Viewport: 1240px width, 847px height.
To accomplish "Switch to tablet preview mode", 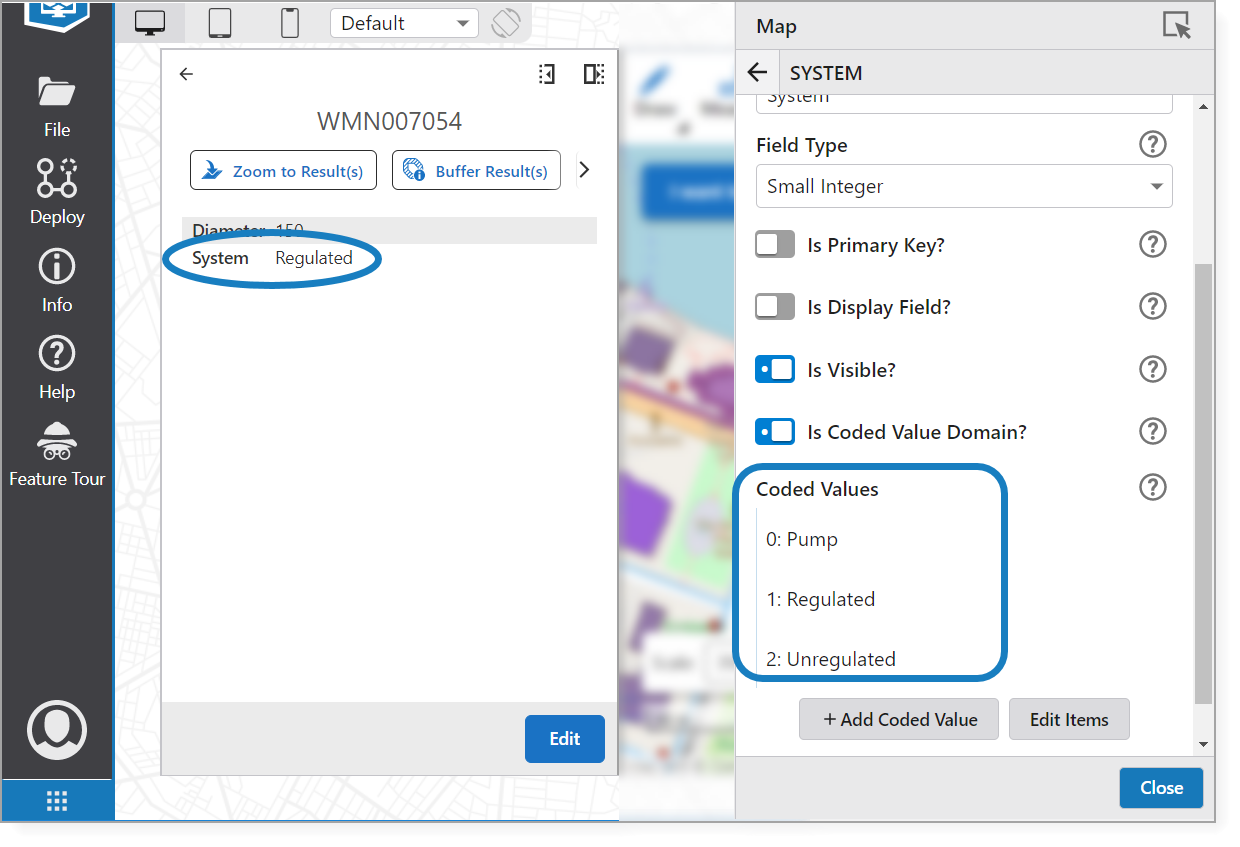I will click(x=220, y=23).
